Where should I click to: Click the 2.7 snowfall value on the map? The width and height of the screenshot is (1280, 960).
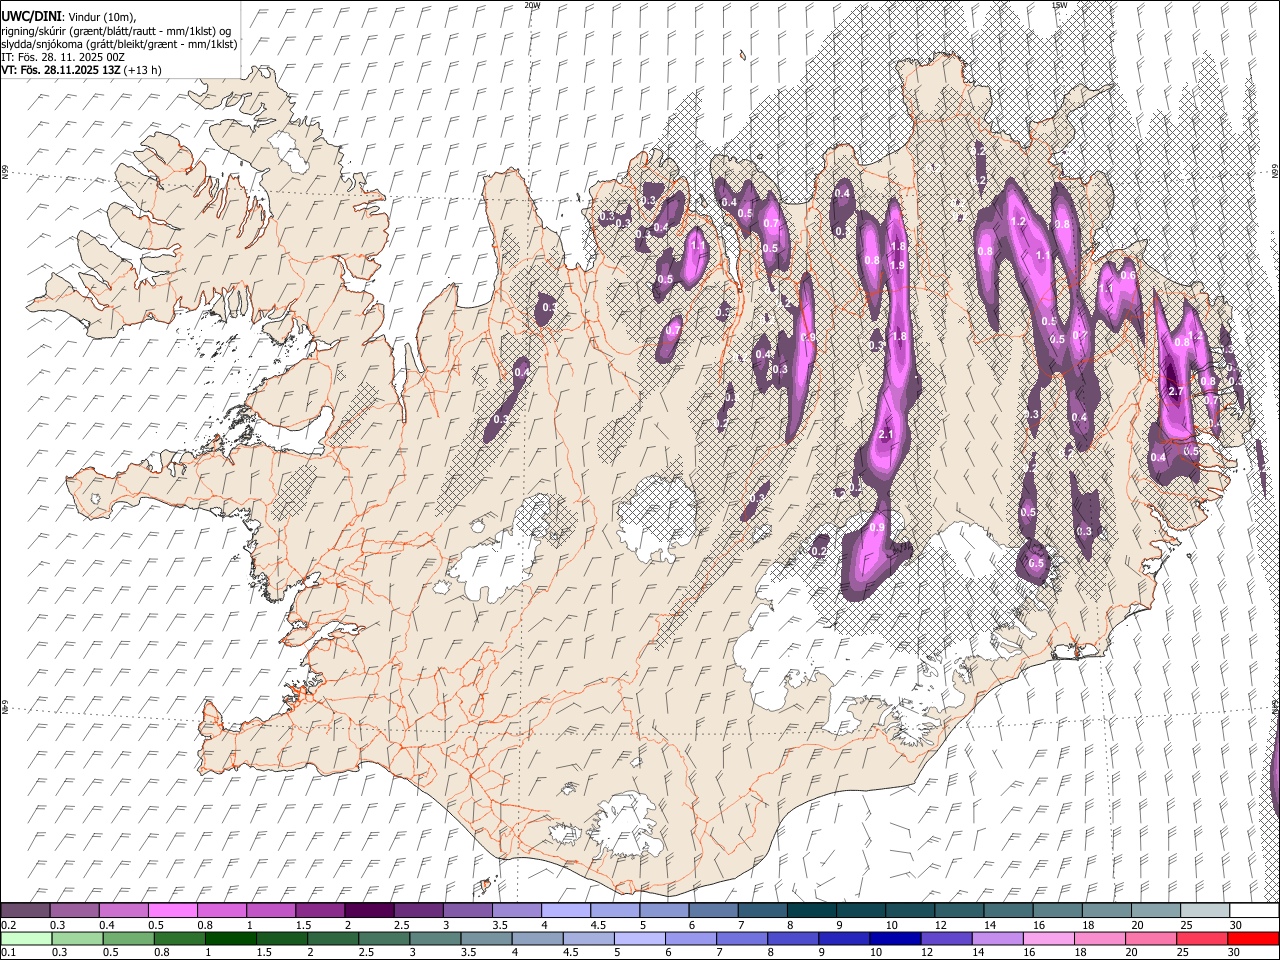click(1176, 391)
